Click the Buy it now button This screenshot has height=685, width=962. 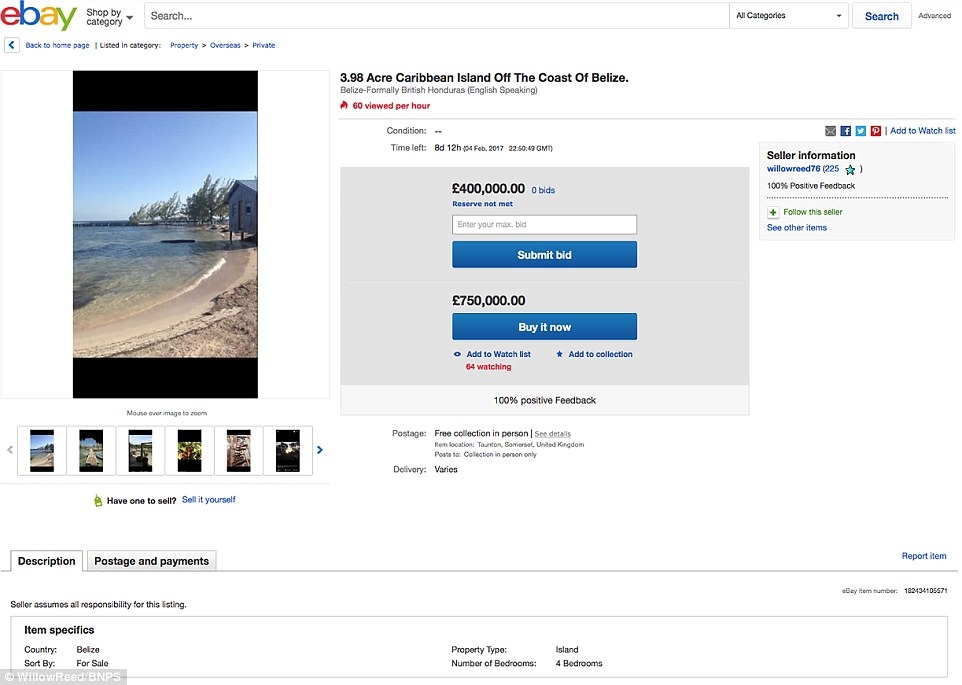pyautogui.click(x=544, y=327)
